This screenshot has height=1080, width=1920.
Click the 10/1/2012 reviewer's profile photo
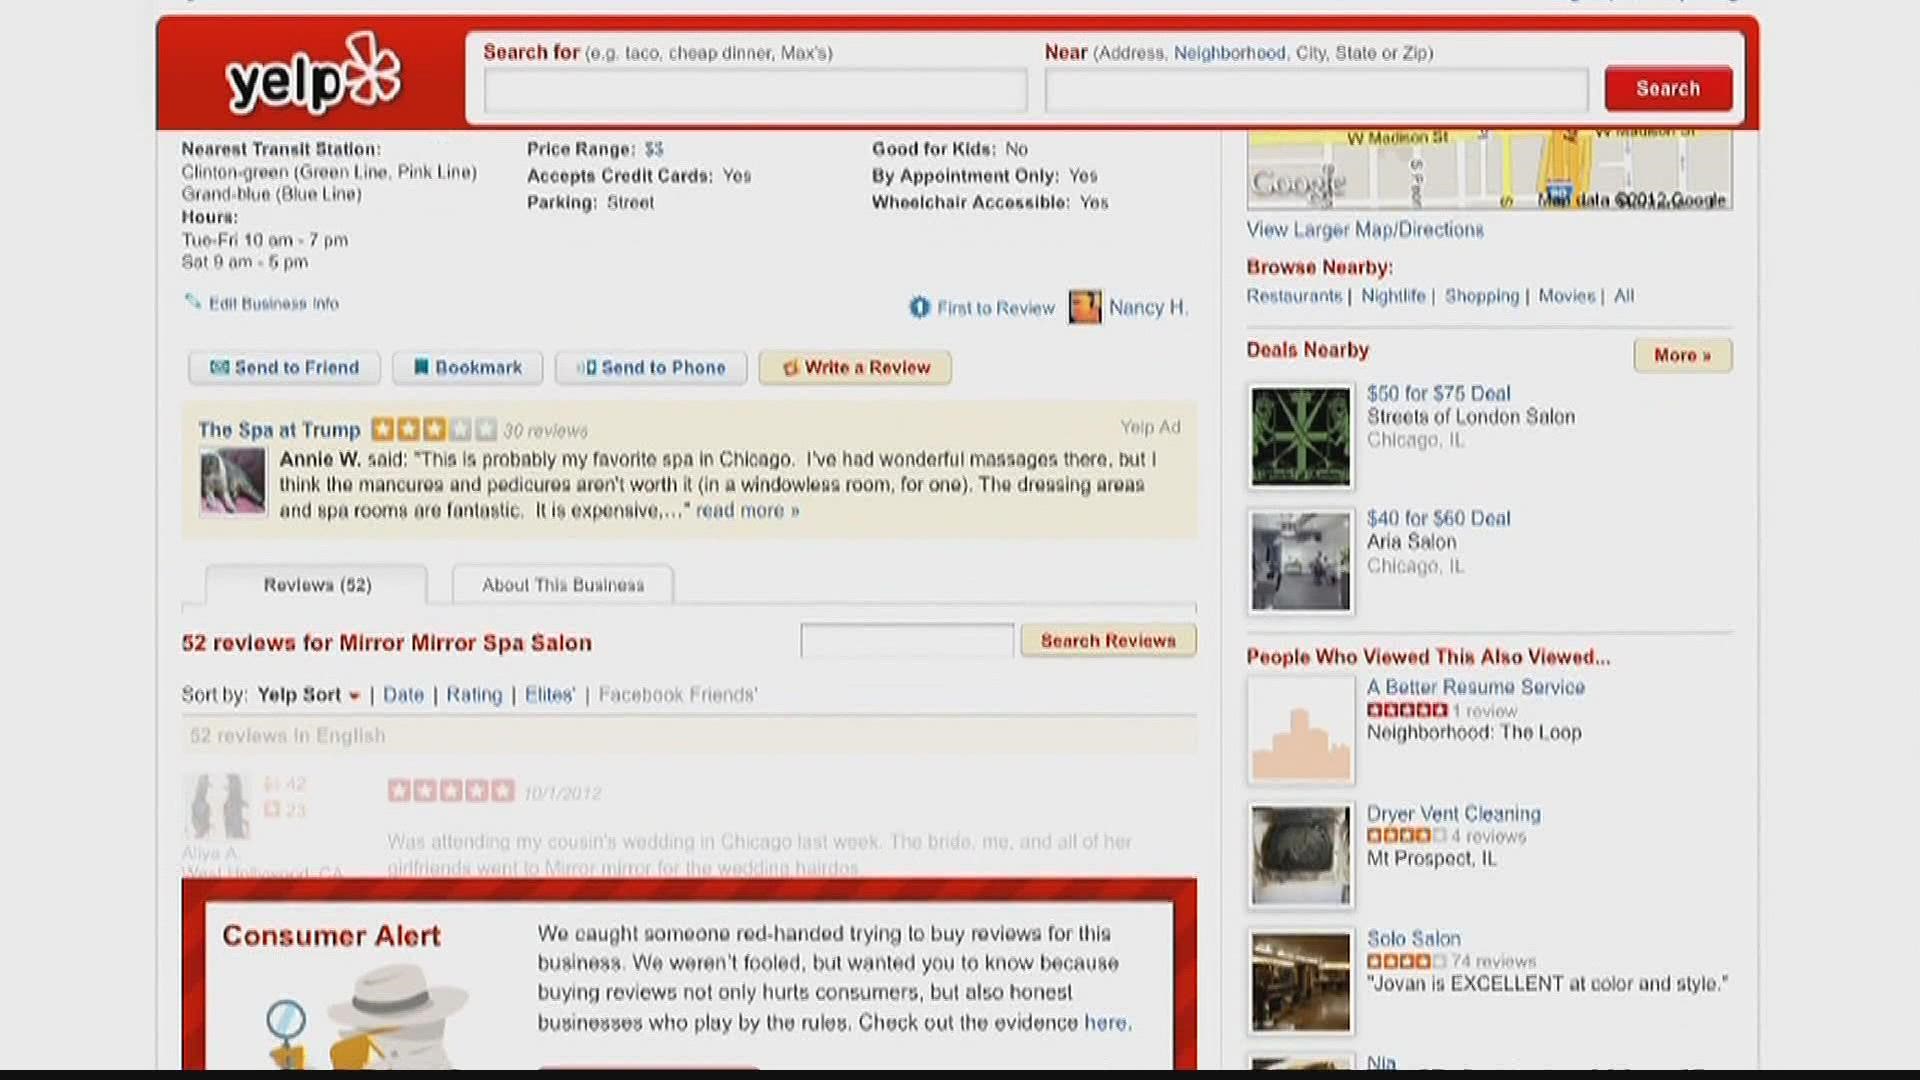pos(217,805)
